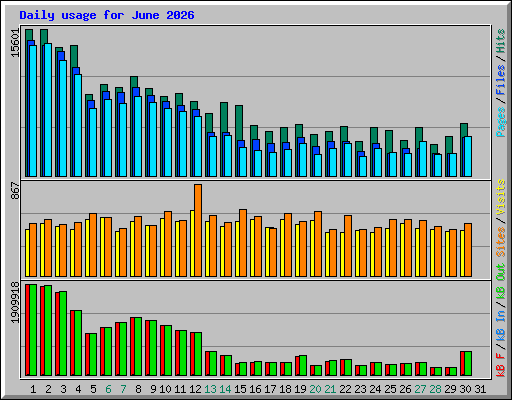This screenshot has width=512, height=400.
Task: Select day label 12 on the x-axis
Action: [x=195, y=389]
